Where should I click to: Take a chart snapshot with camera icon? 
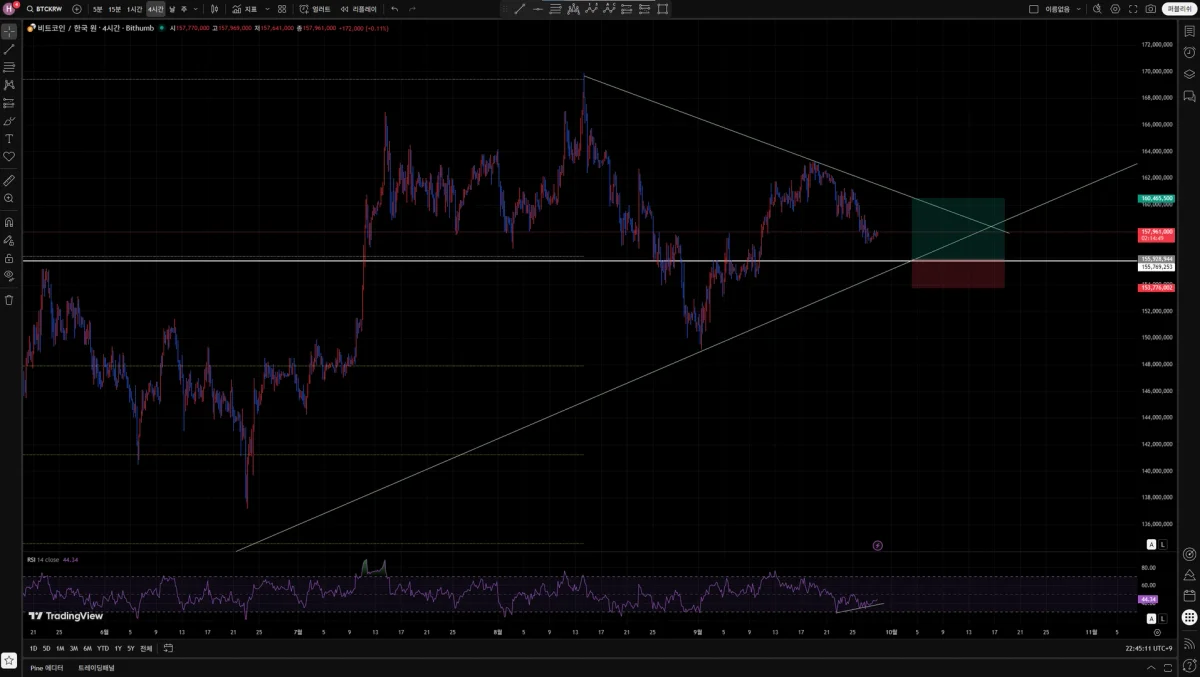coord(1151,9)
